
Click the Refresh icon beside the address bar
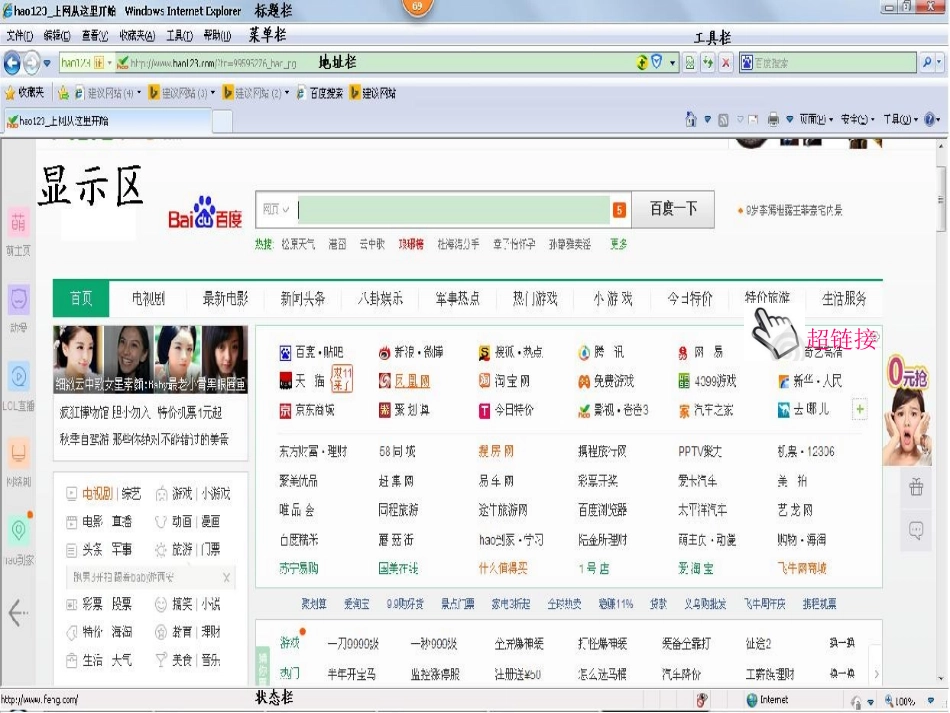[x=708, y=62]
